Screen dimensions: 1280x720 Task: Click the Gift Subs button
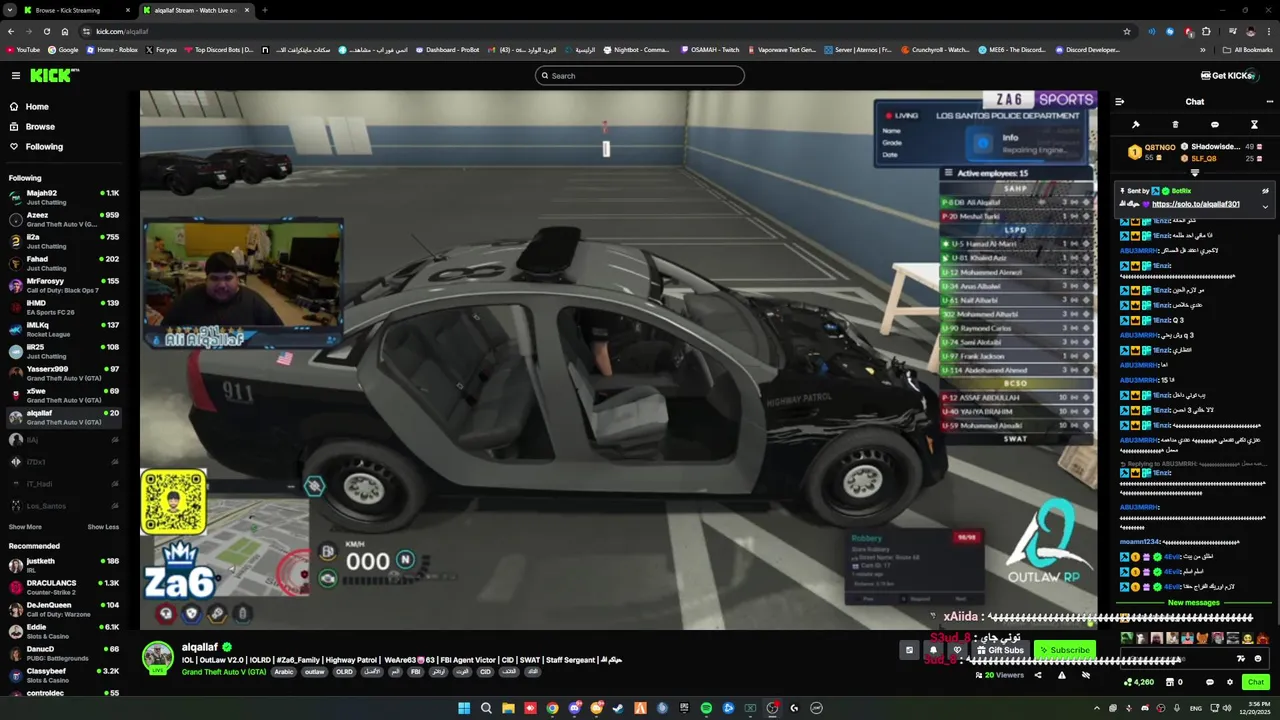pyautogui.click(x=999, y=650)
